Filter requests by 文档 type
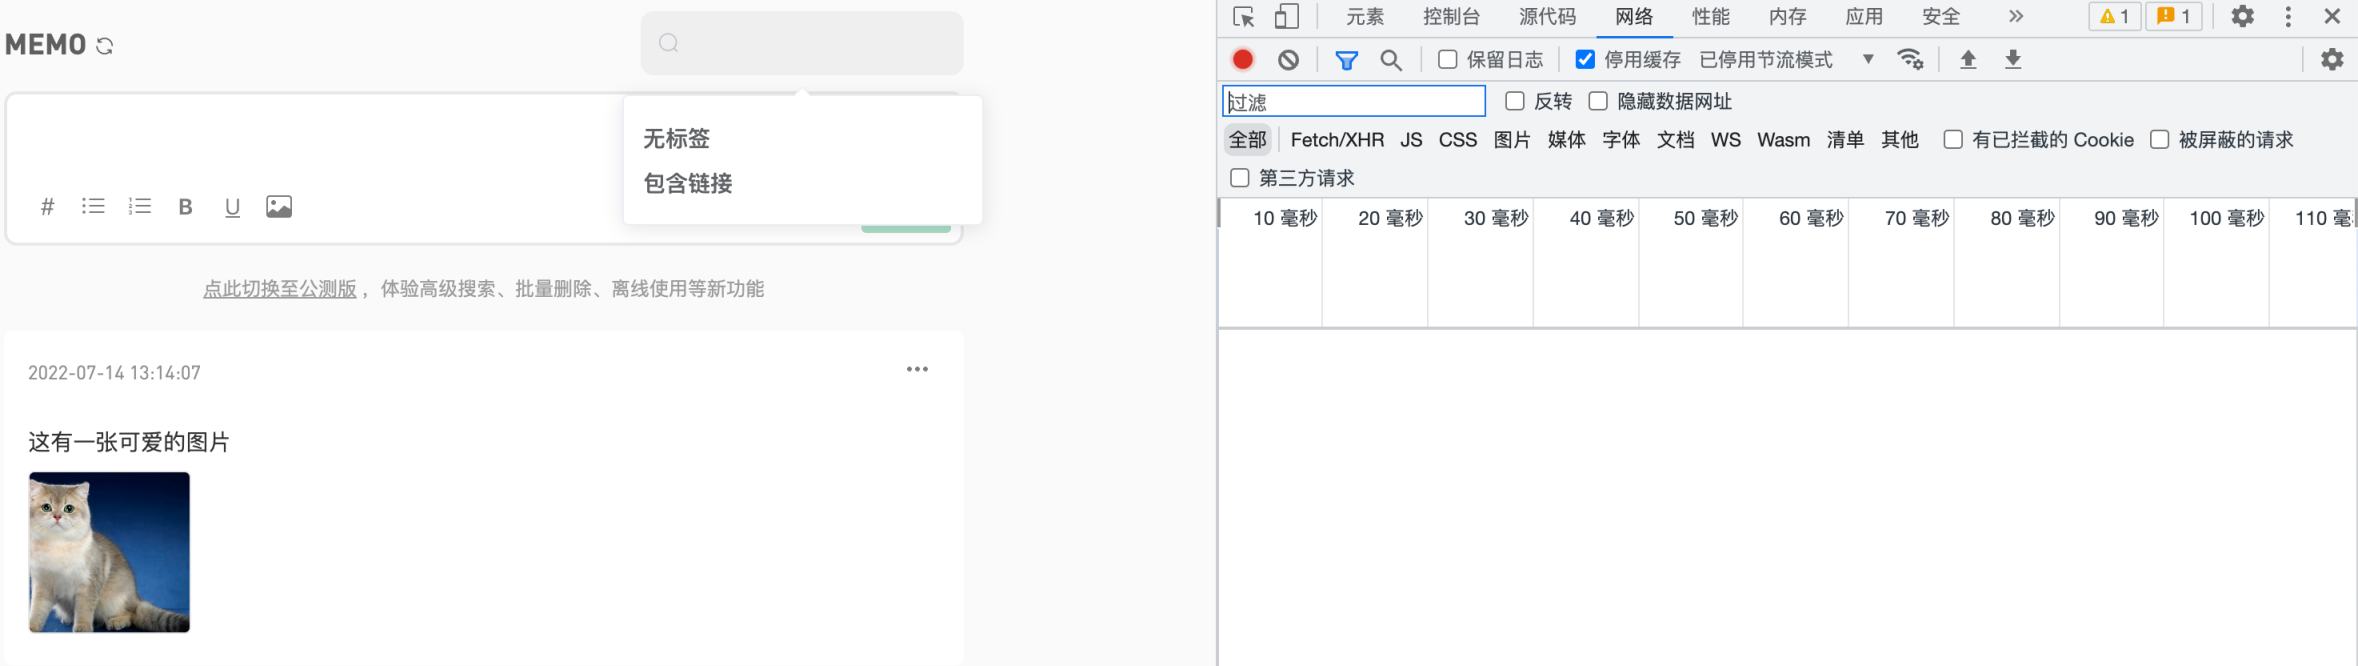Screen dimensions: 2358x666 click(1676, 140)
